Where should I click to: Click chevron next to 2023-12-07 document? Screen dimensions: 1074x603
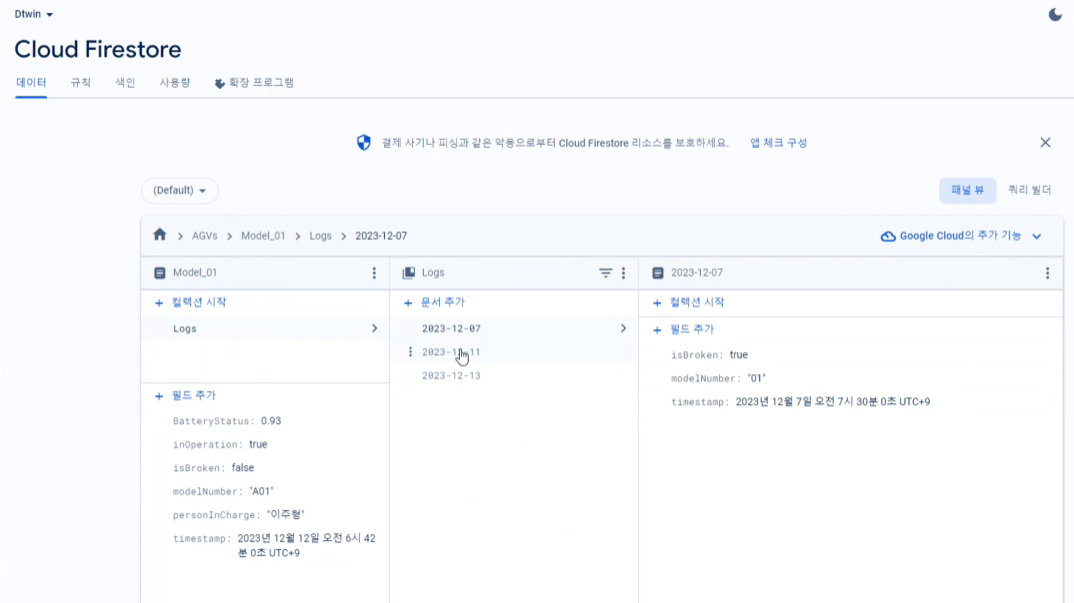coord(623,328)
